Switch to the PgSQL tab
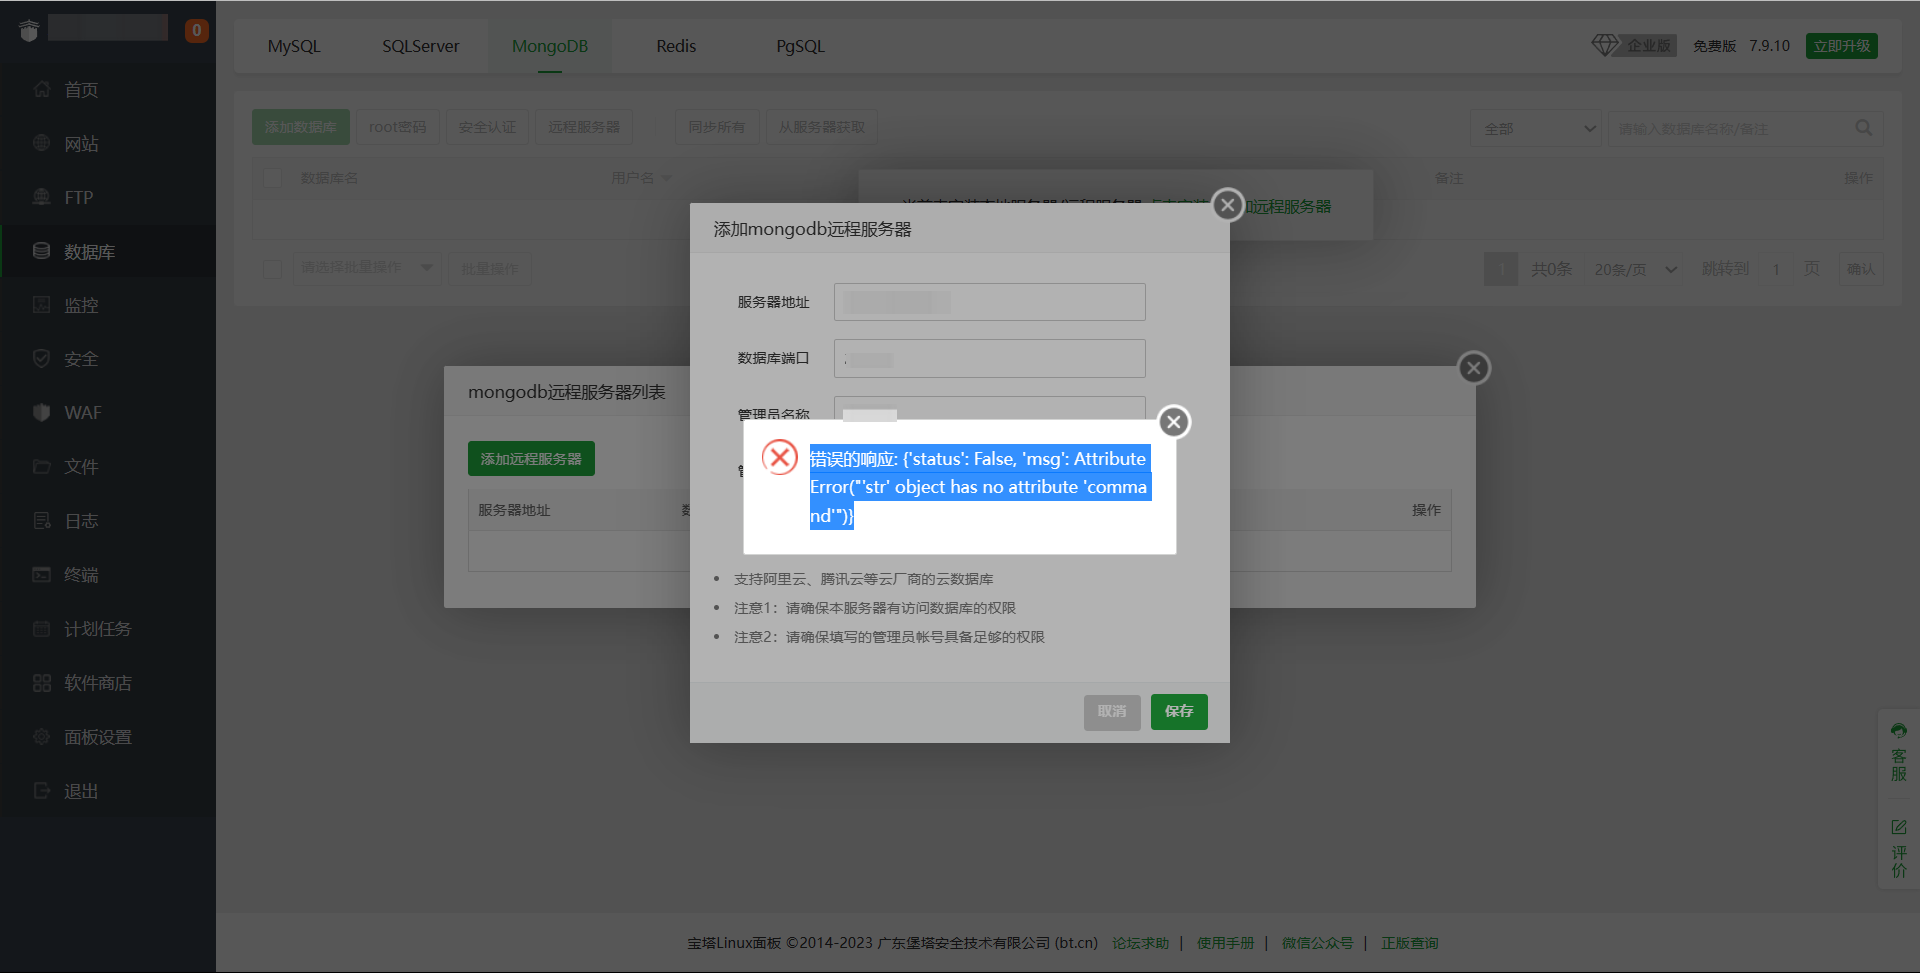Viewport: 1920px width, 973px height. [801, 46]
